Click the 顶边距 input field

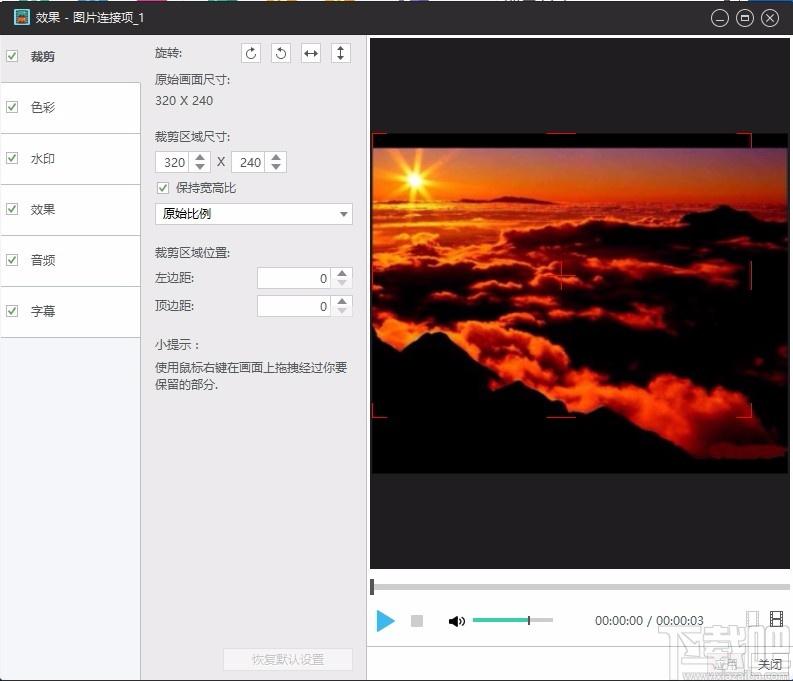pyautogui.click(x=294, y=306)
